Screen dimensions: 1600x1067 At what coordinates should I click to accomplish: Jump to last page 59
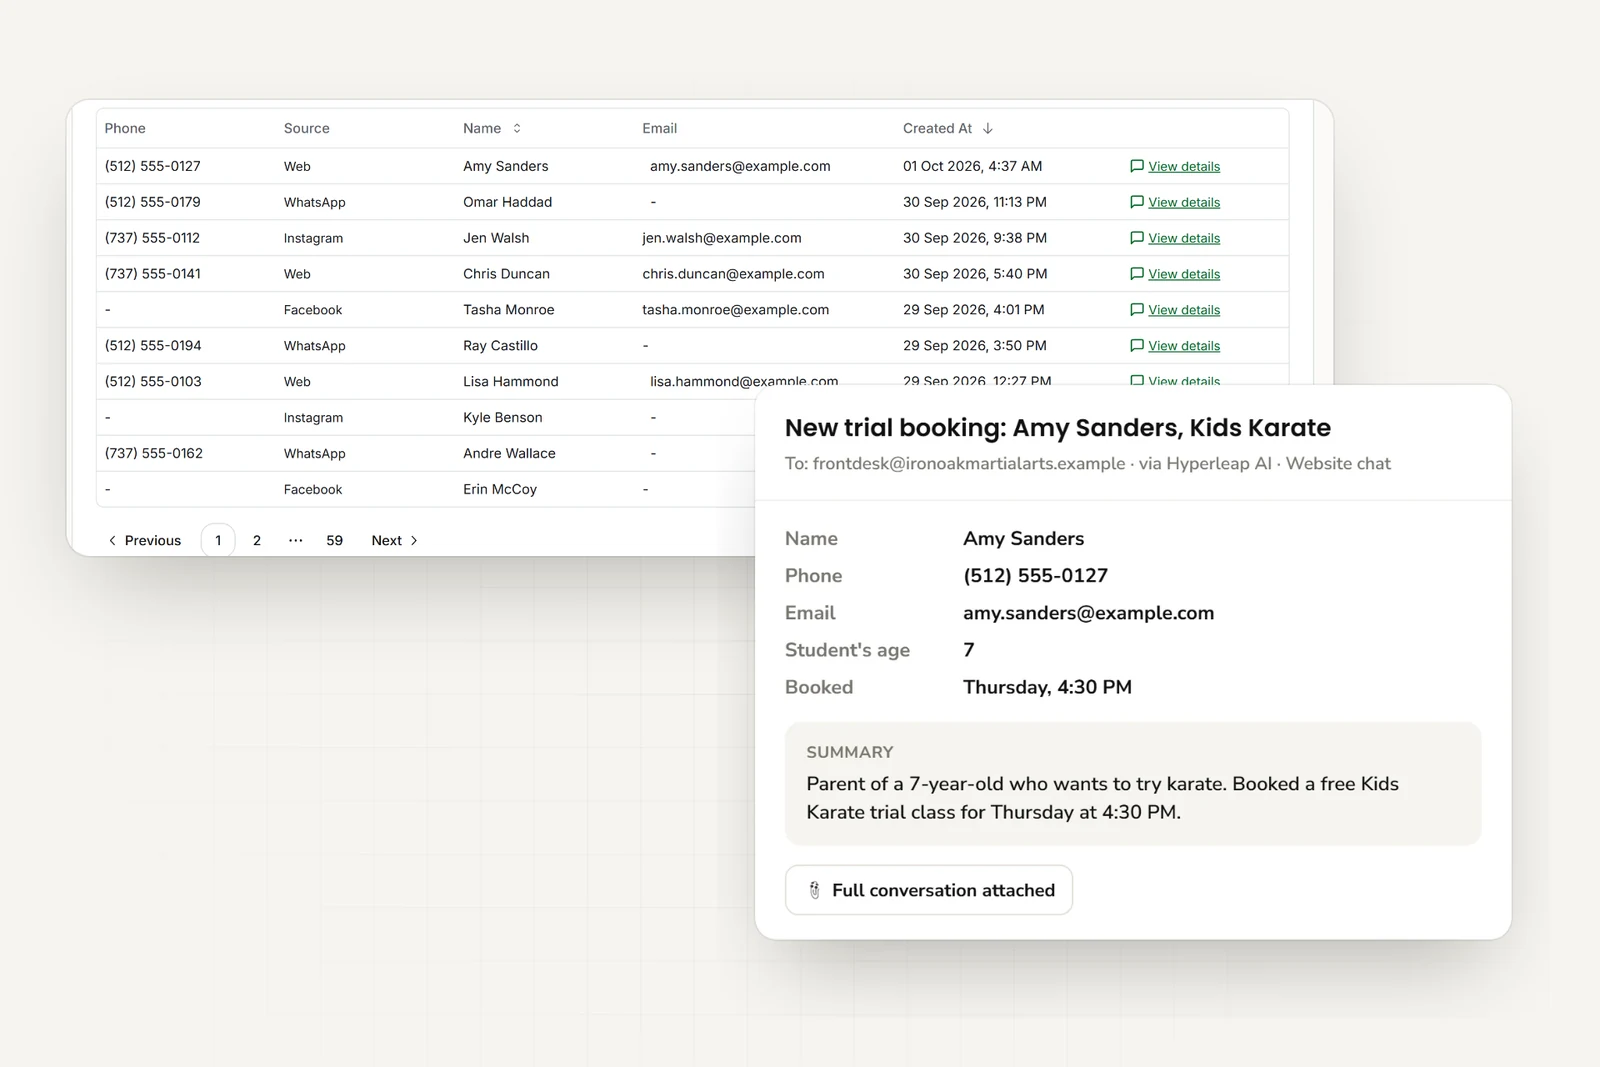tap(335, 540)
